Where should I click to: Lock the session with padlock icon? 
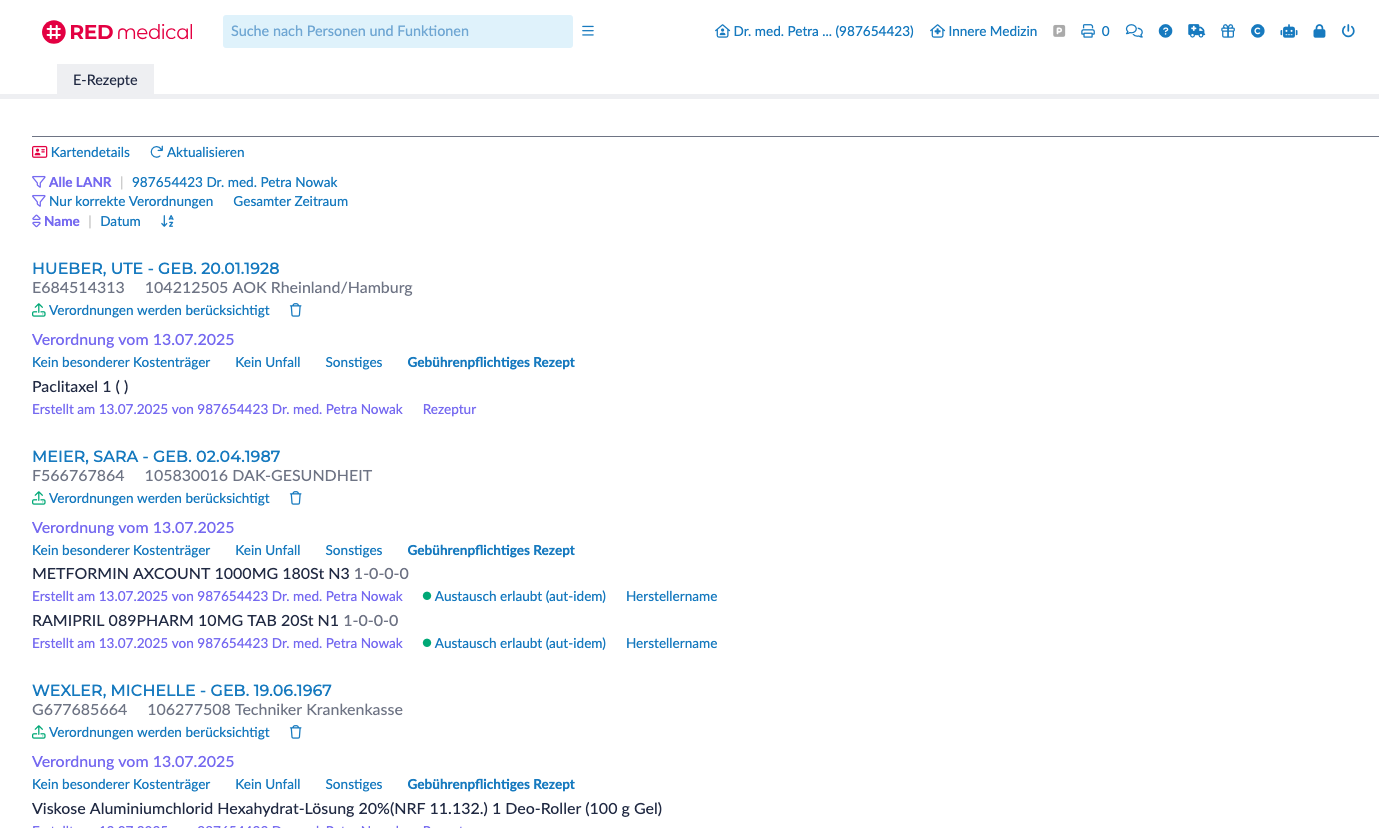(x=1319, y=31)
